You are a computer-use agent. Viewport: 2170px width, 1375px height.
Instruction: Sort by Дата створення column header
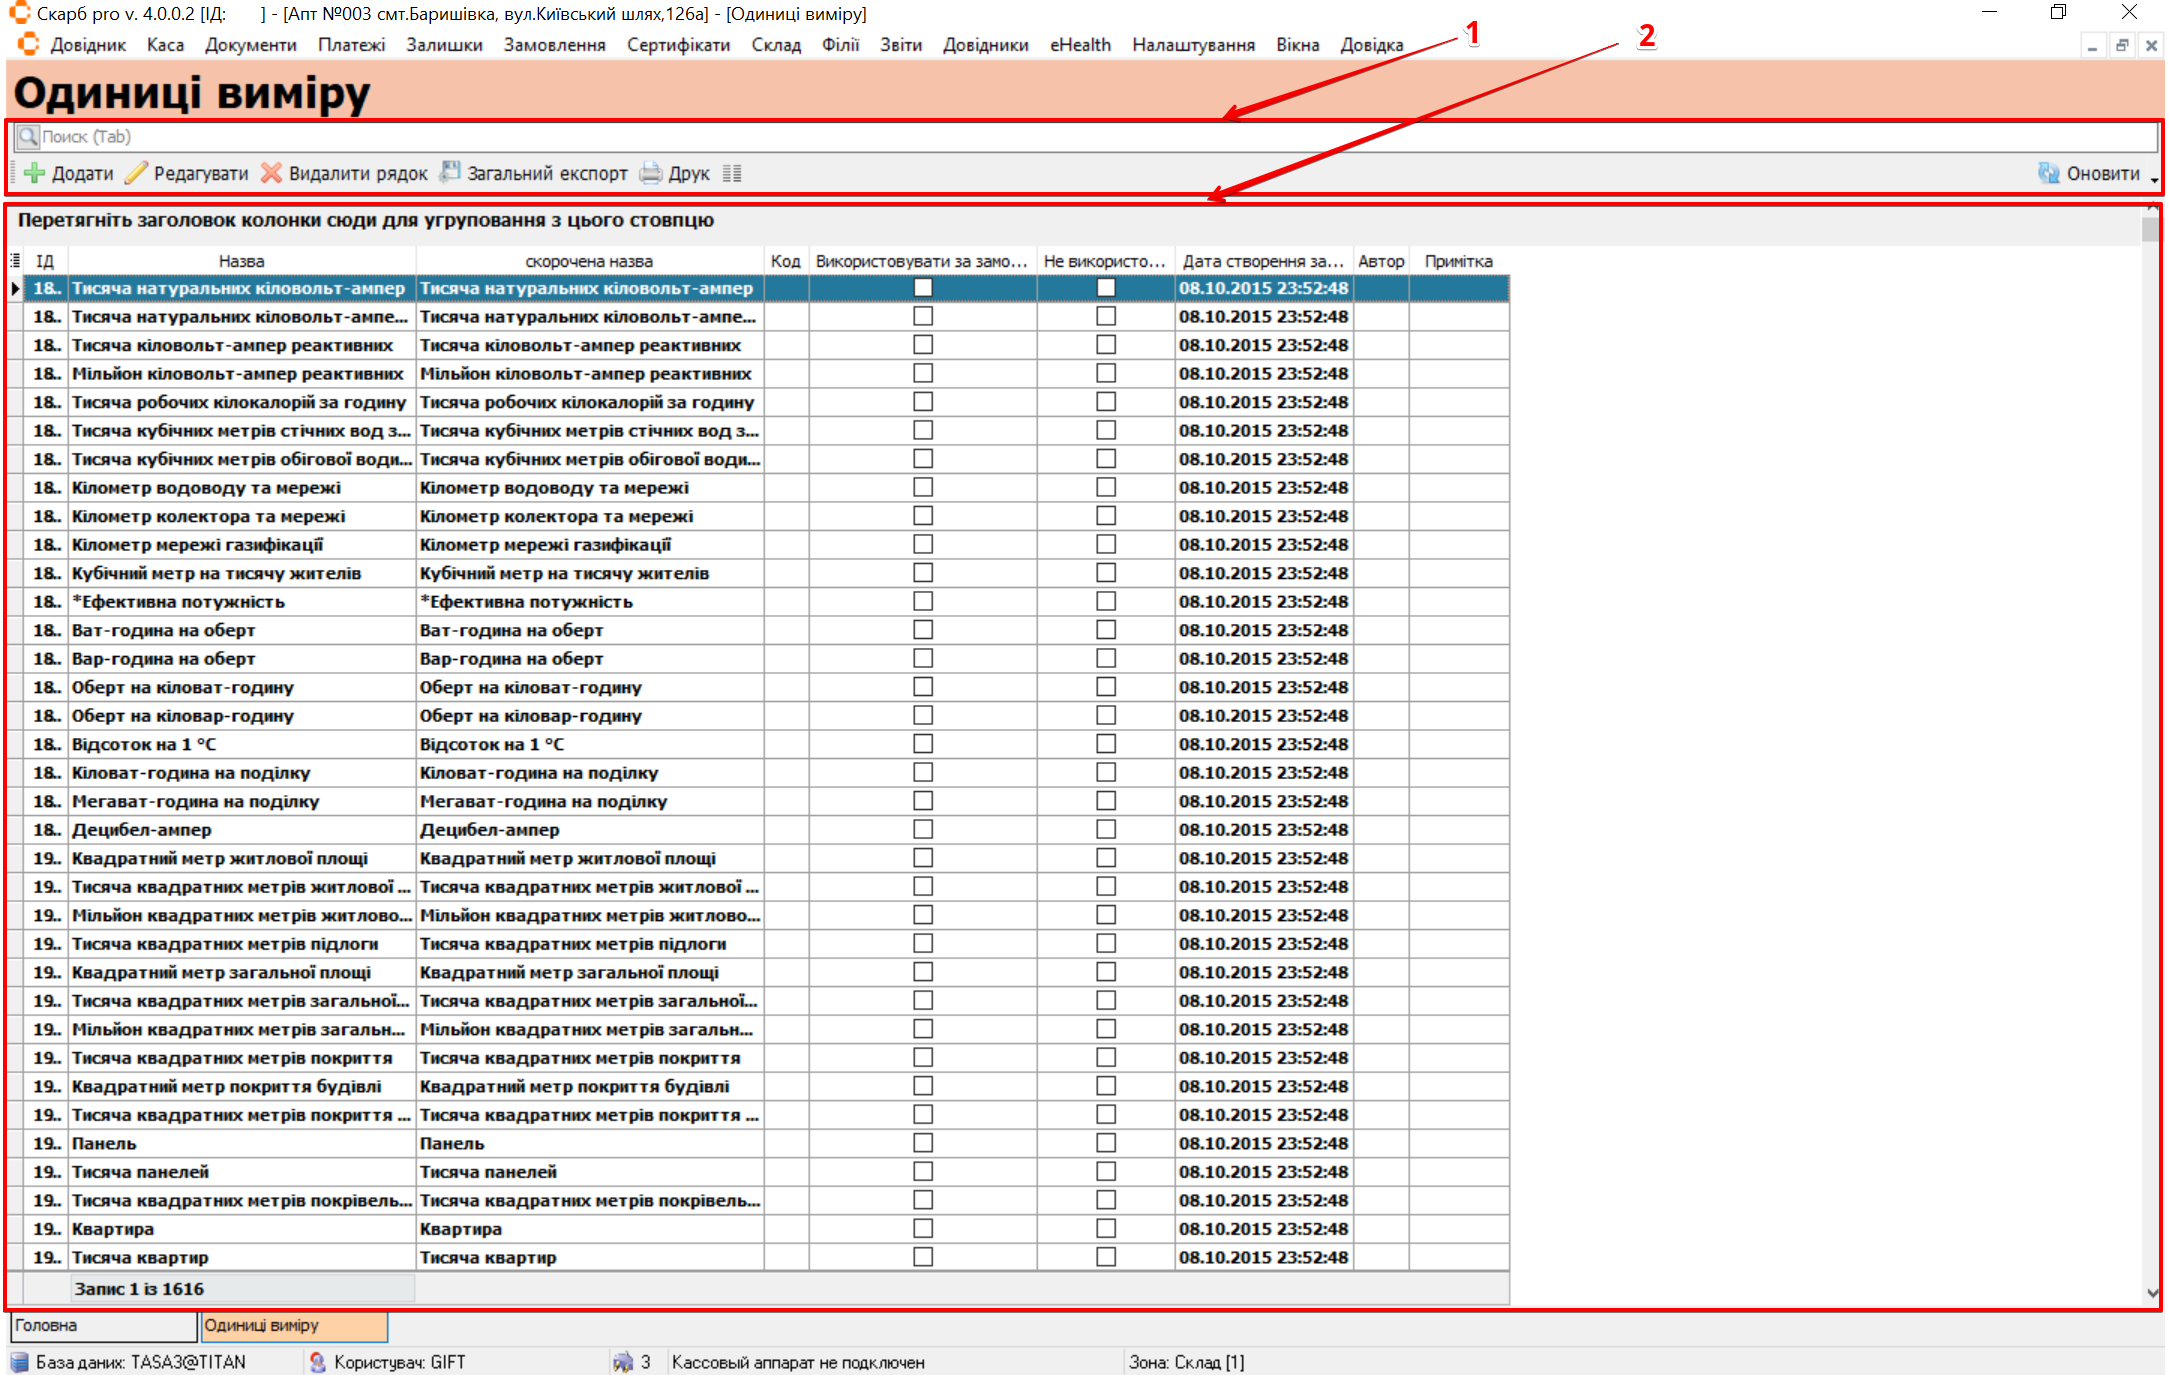(x=1262, y=261)
